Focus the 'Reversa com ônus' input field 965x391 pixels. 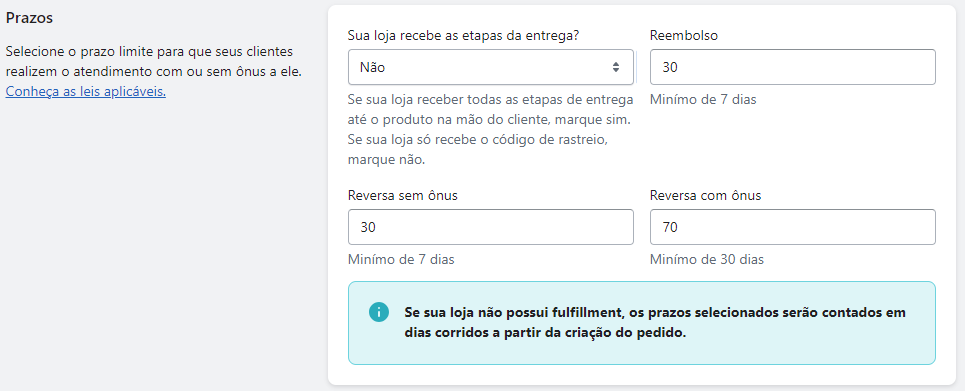793,227
